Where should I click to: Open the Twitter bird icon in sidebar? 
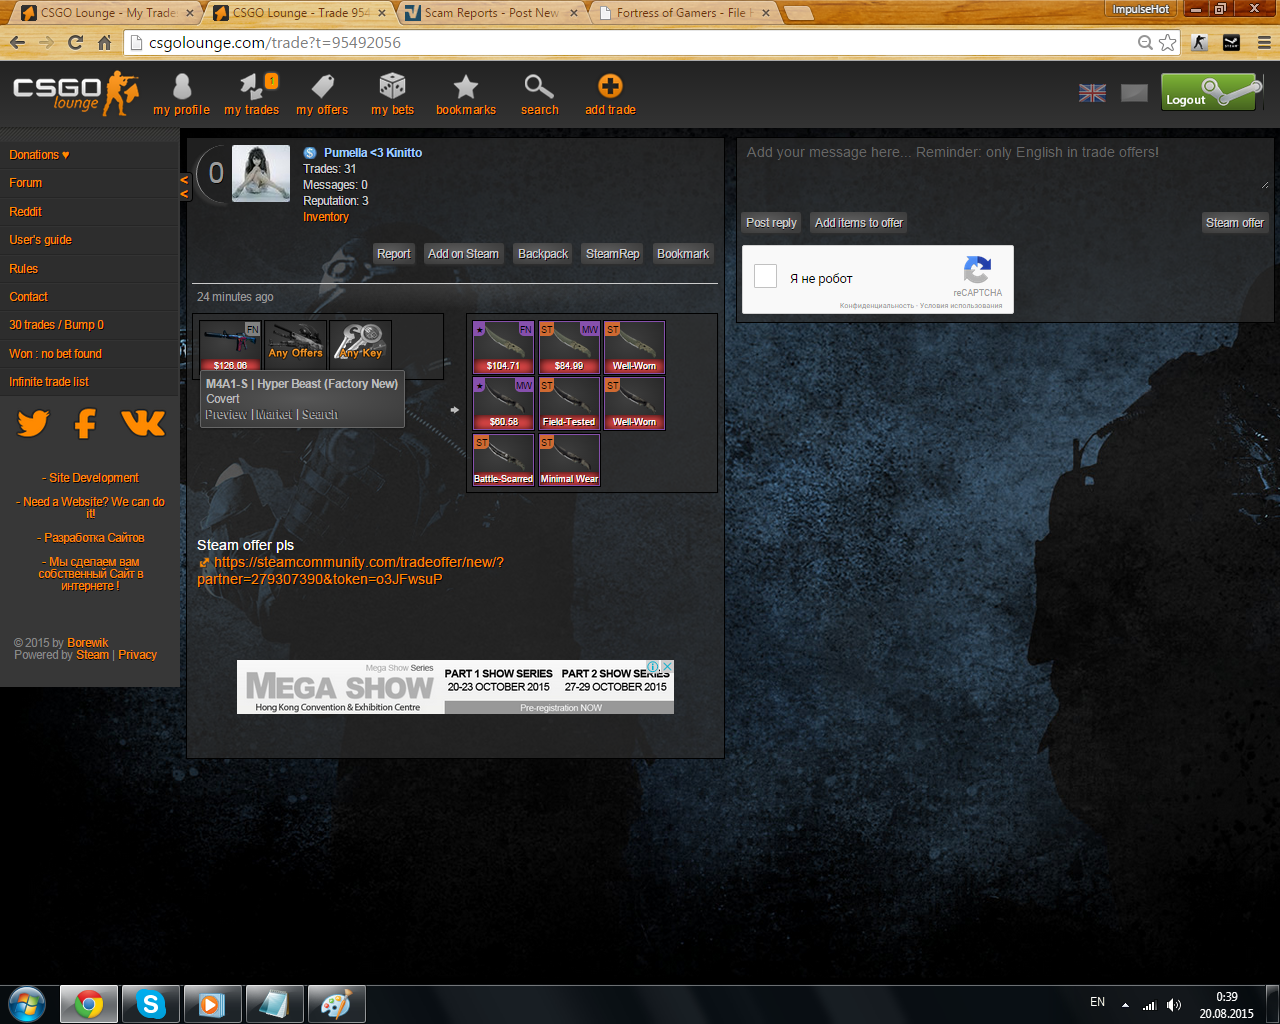pos(33,424)
